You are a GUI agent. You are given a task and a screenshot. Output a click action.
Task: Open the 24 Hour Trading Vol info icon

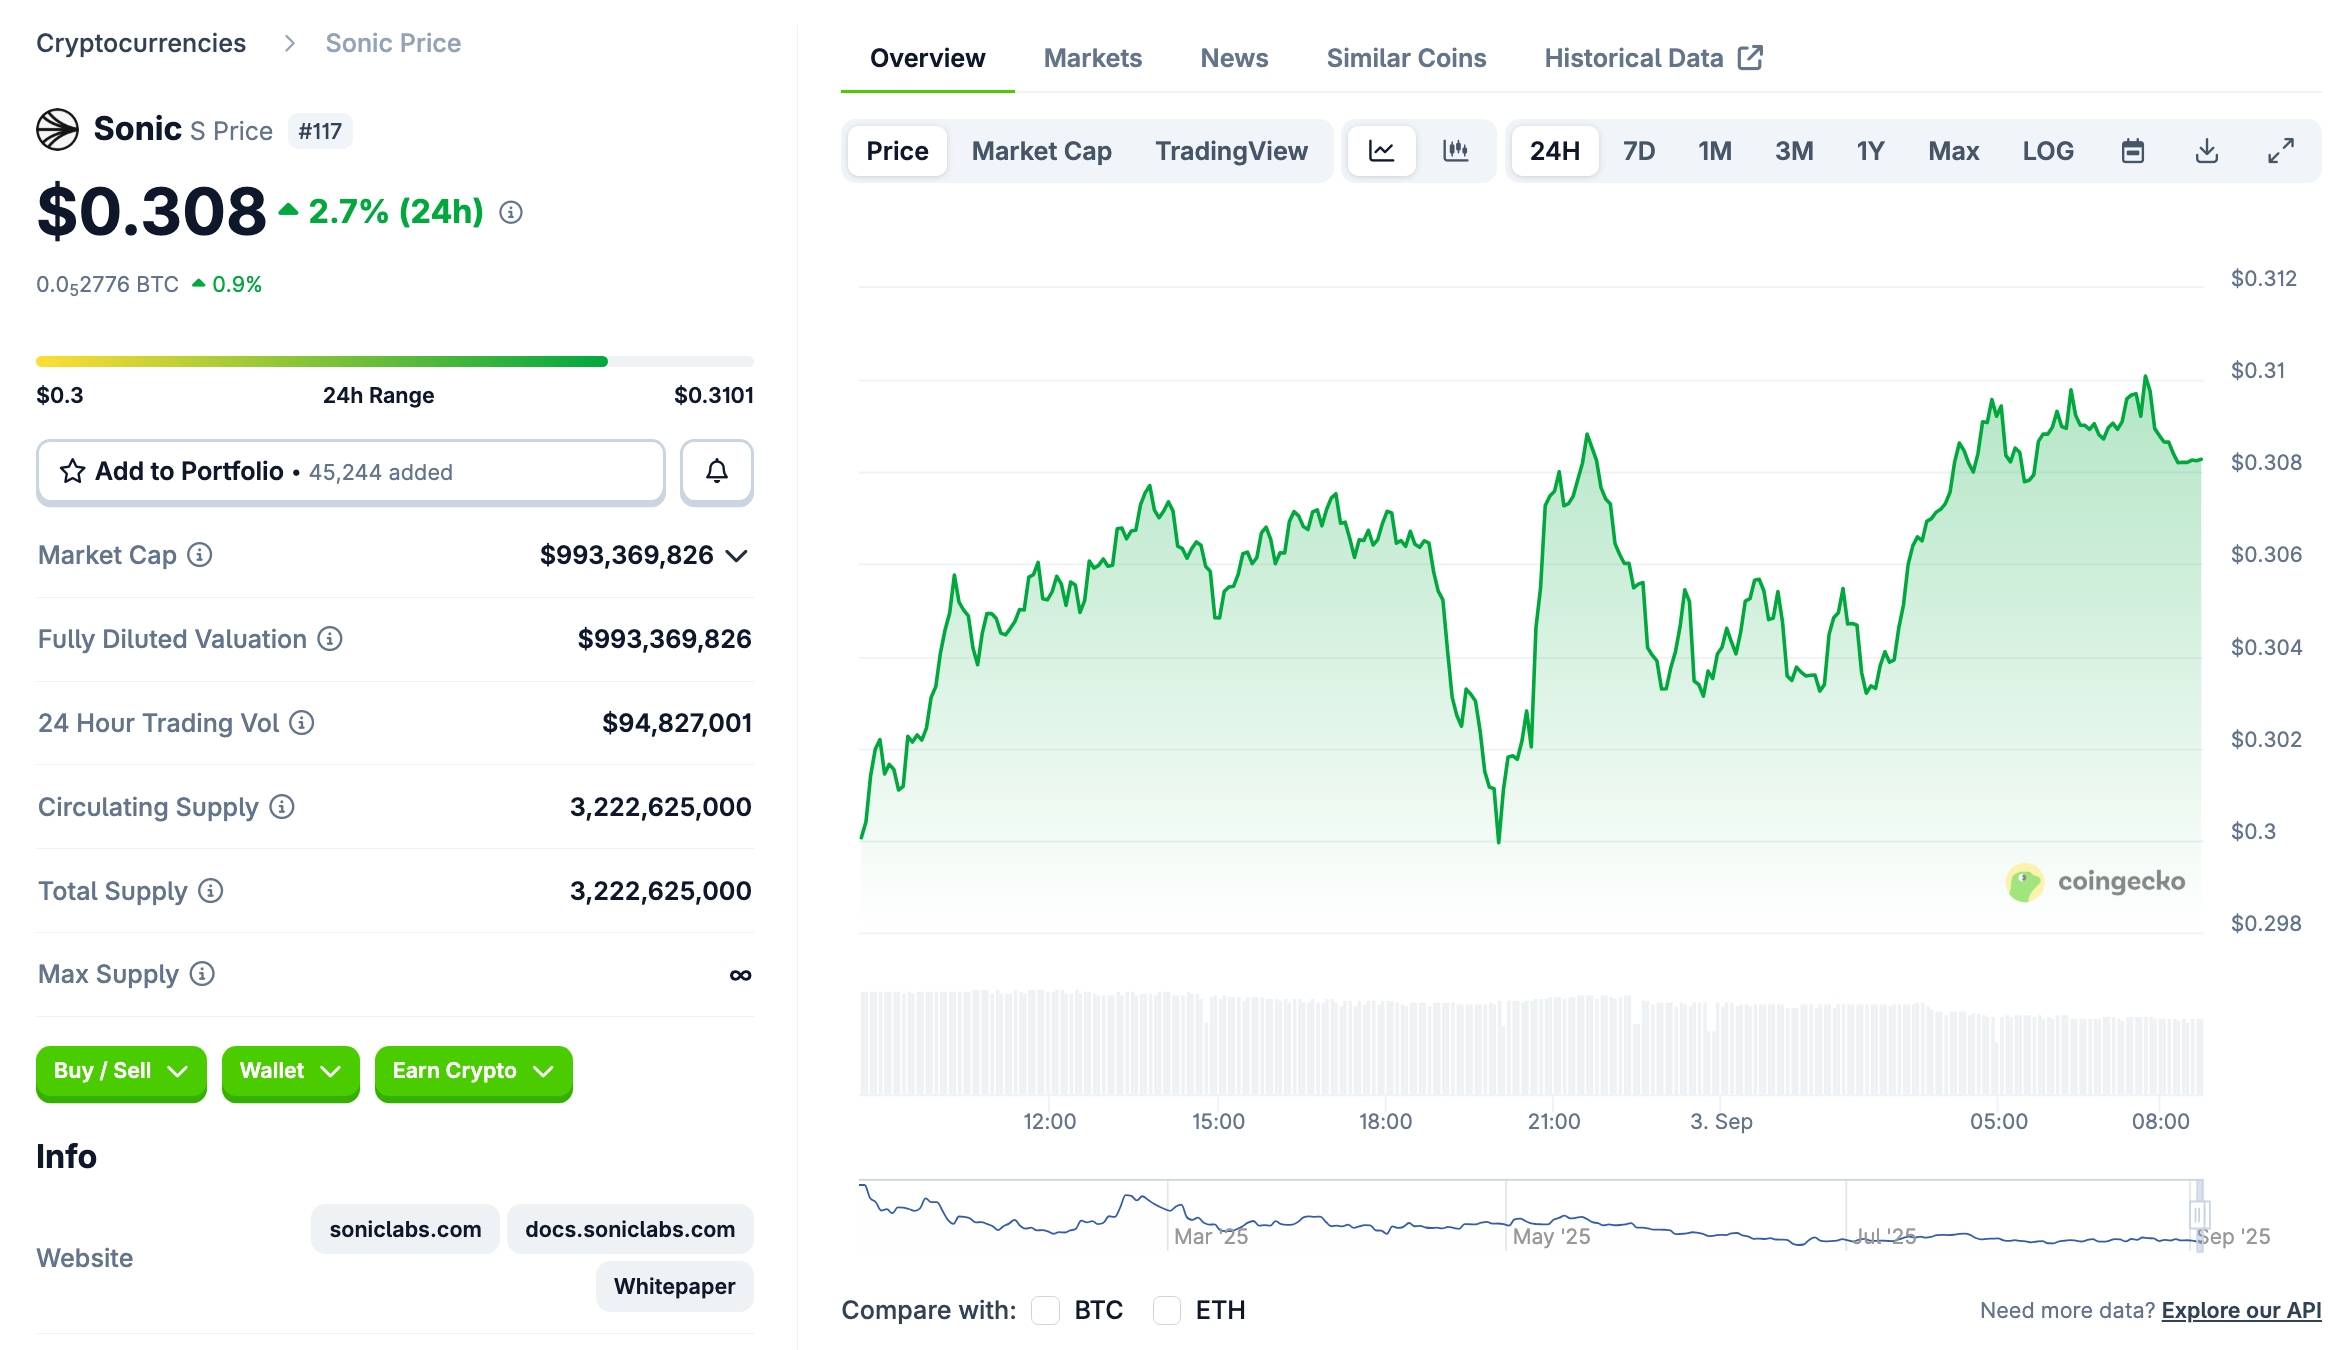[302, 723]
